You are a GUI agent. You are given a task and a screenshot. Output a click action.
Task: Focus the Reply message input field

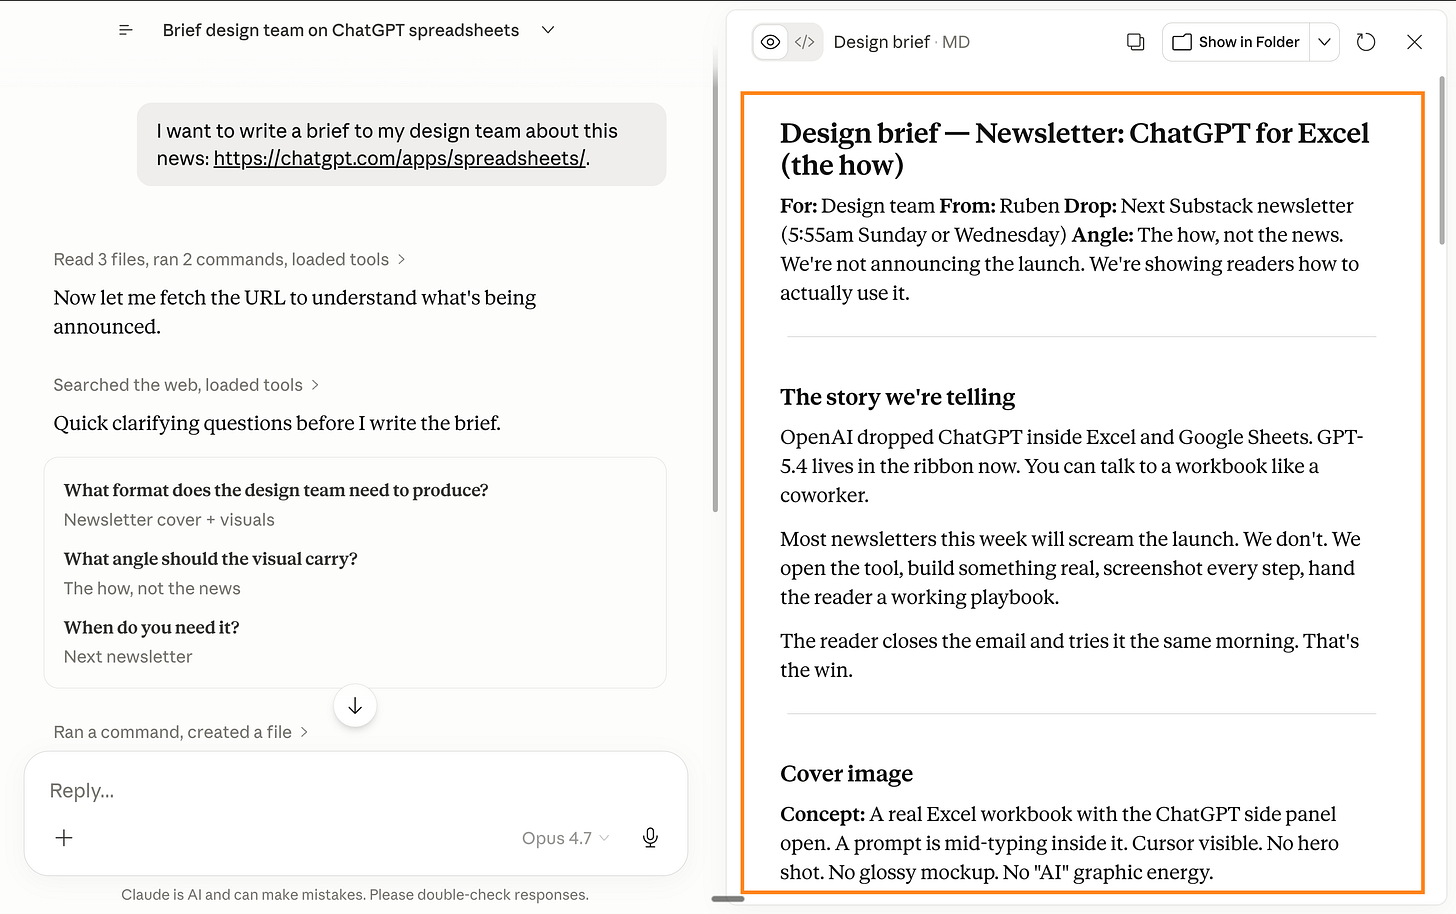(x=355, y=791)
